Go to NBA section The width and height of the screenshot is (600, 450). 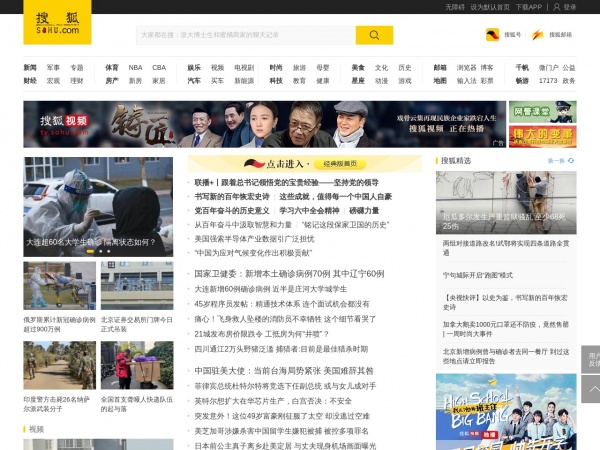point(135,68)
